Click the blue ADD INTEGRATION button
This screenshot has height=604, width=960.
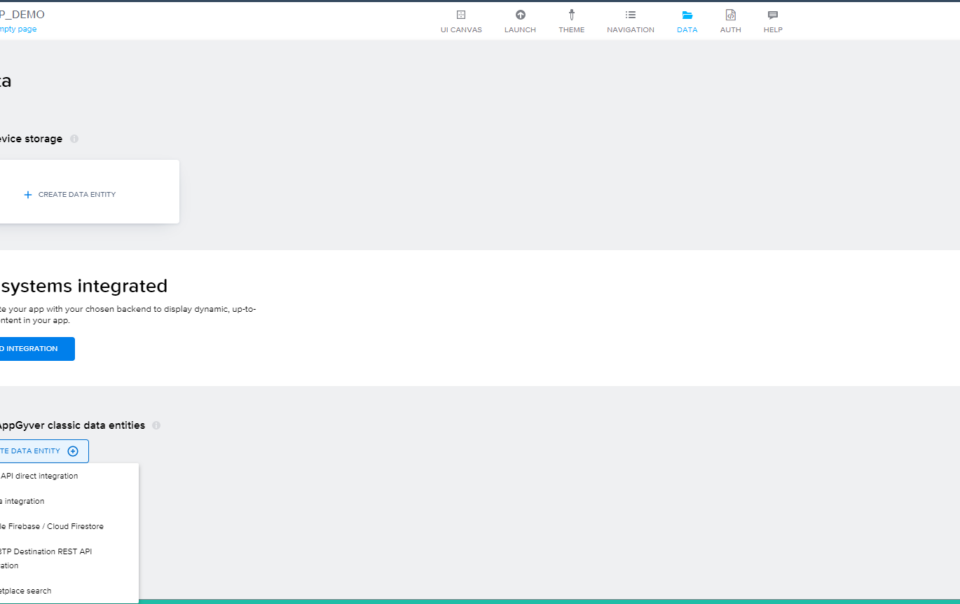(x=37, y=349)
